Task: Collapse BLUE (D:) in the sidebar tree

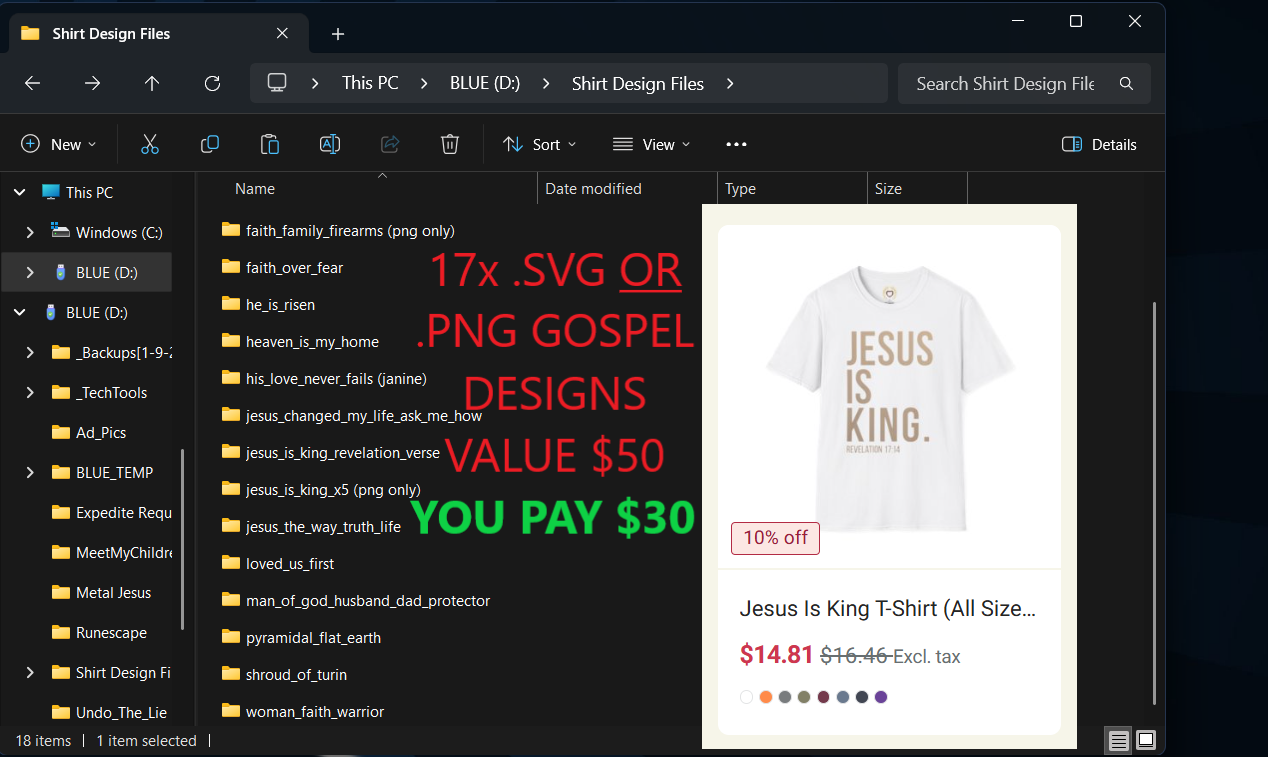Action: 19,312
